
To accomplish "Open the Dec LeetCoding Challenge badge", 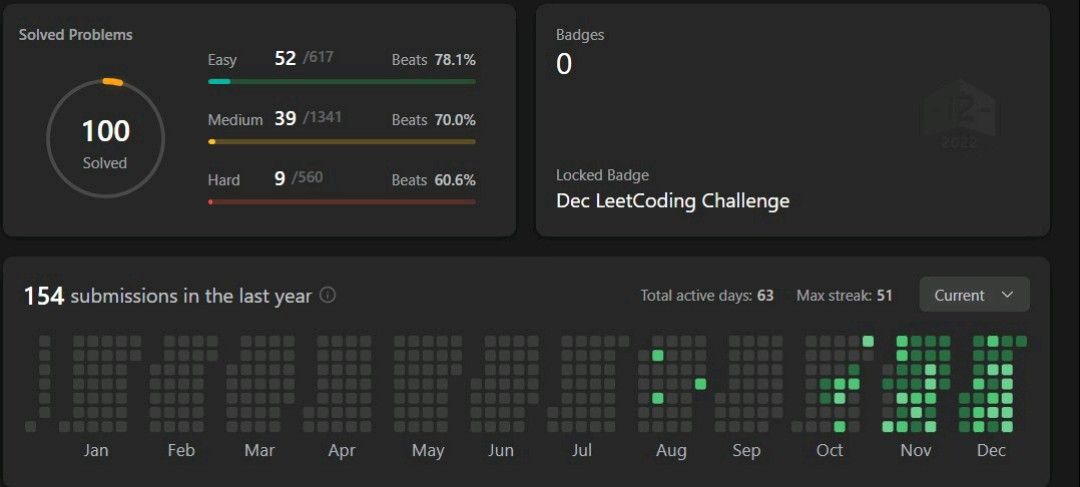I will (x=672, y=201).
